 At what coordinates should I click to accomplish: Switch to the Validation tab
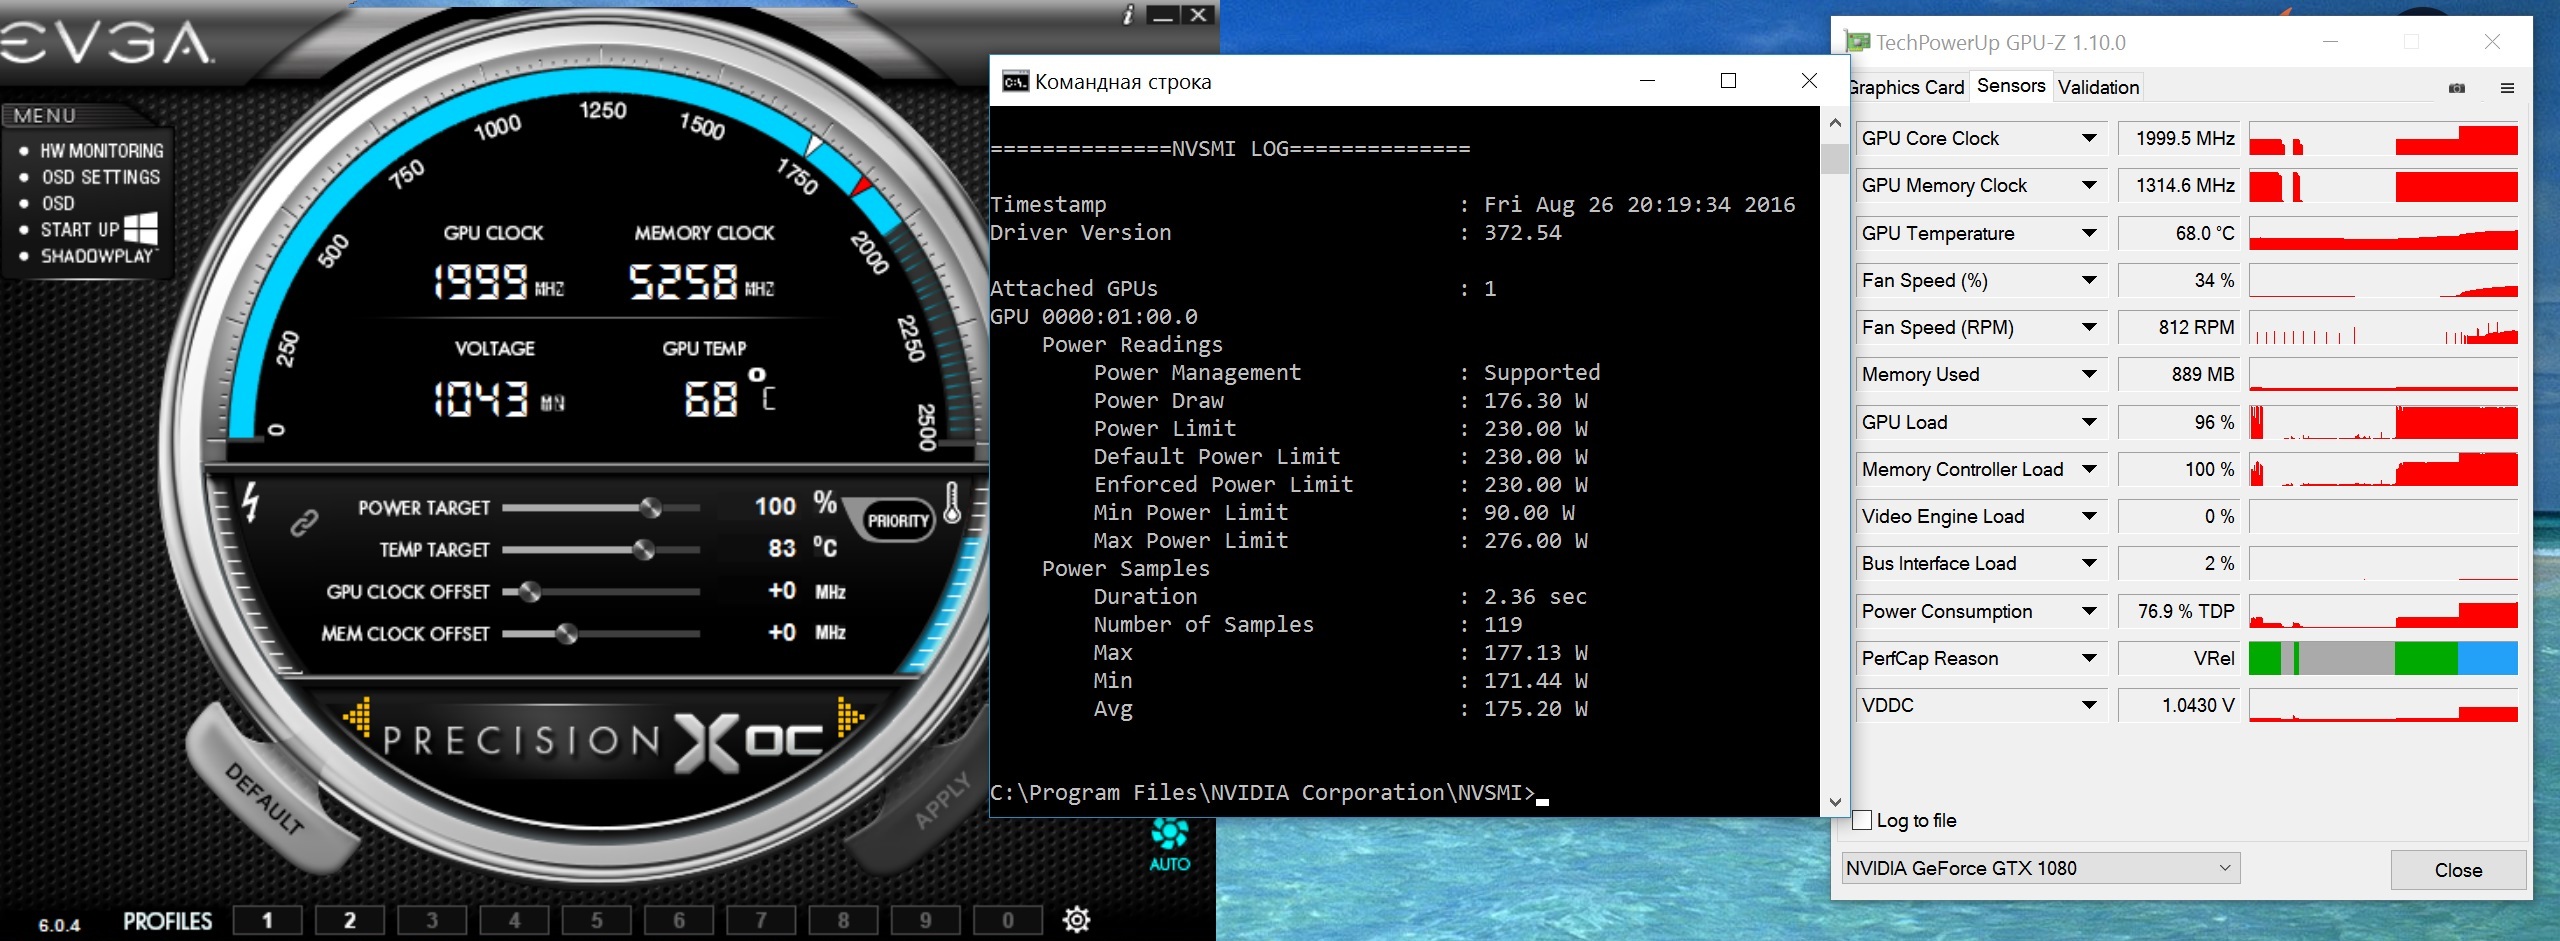[2098, 87]
